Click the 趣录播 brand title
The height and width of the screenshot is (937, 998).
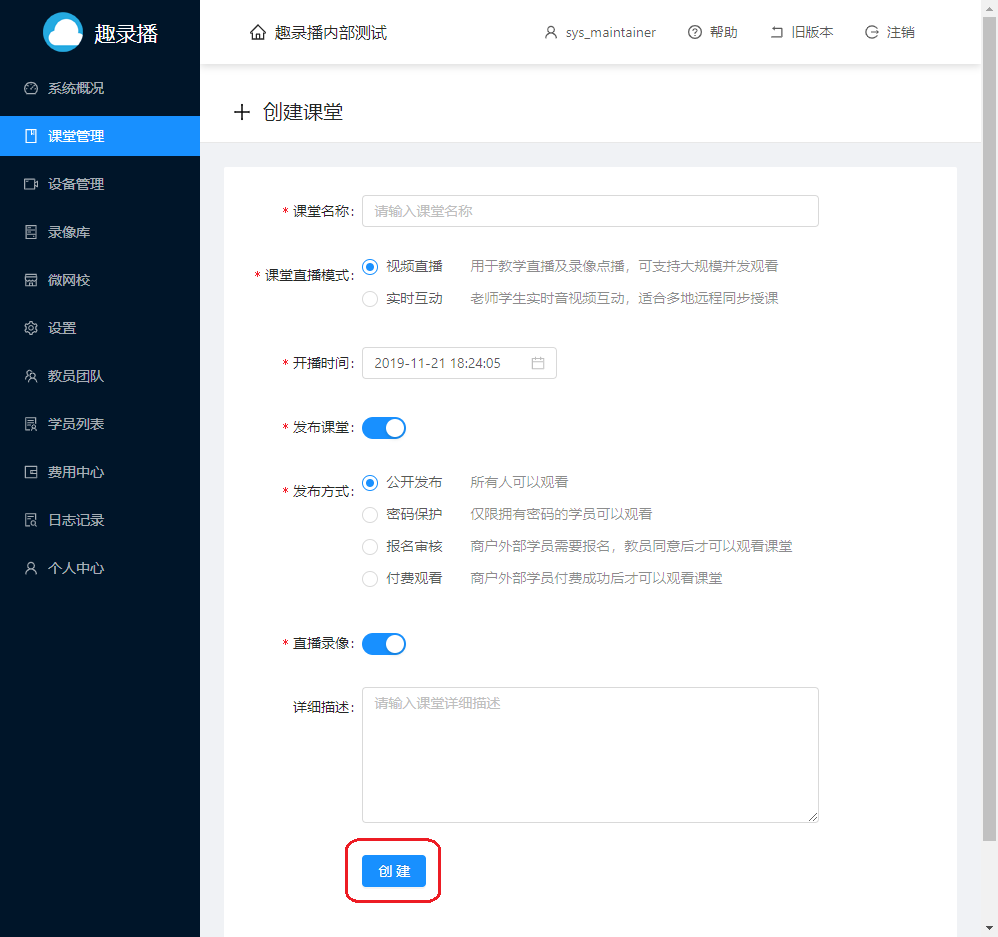coord(125,34)
